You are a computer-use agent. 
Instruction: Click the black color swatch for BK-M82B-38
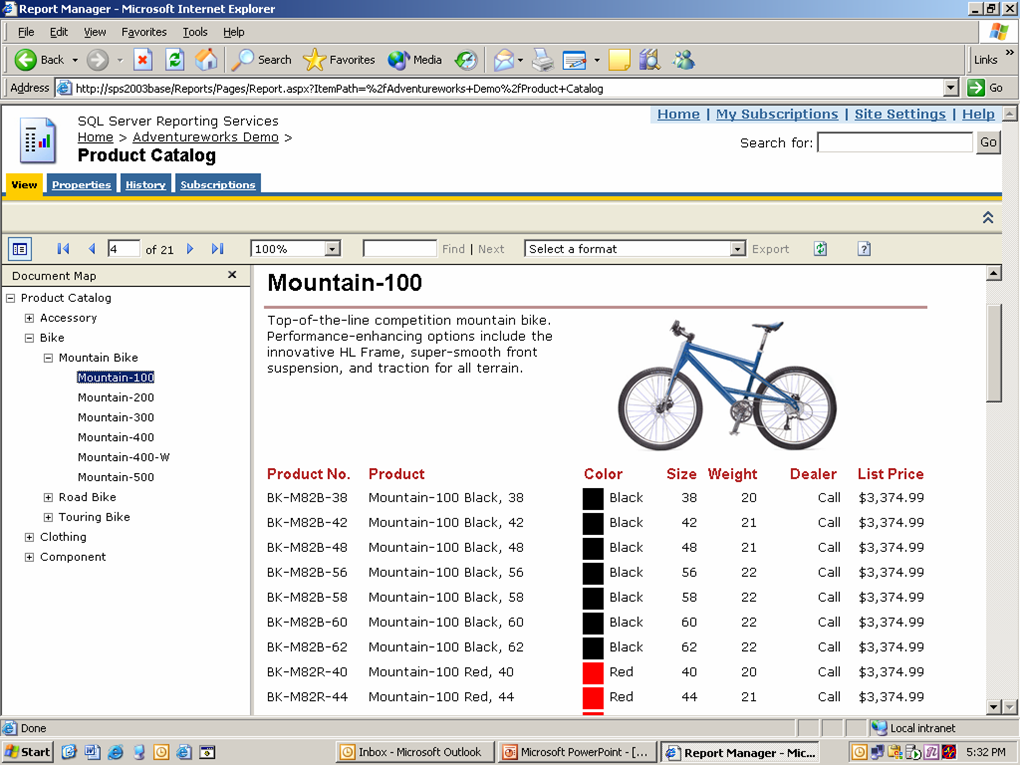(x=593, y=498)
